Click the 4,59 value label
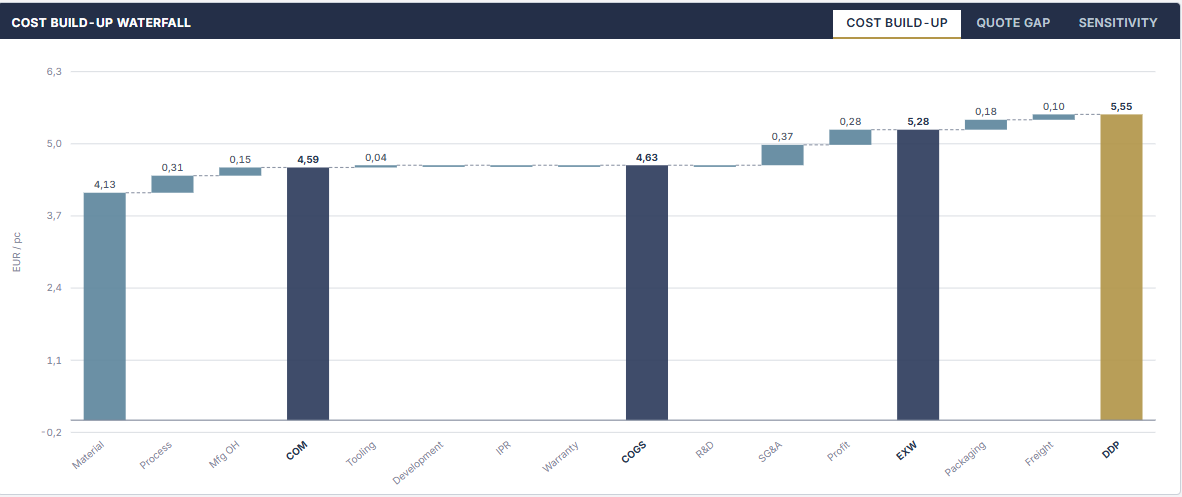Viewport: 1182px width, 497px height. pos(308,159)
